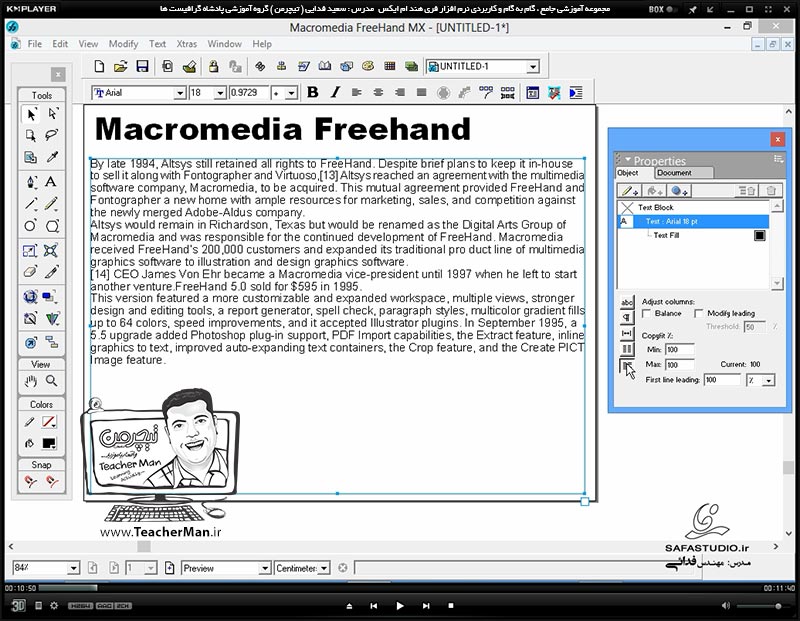
Task: Open the Preview mode dropdown
Action: click(x=264, y=568)
